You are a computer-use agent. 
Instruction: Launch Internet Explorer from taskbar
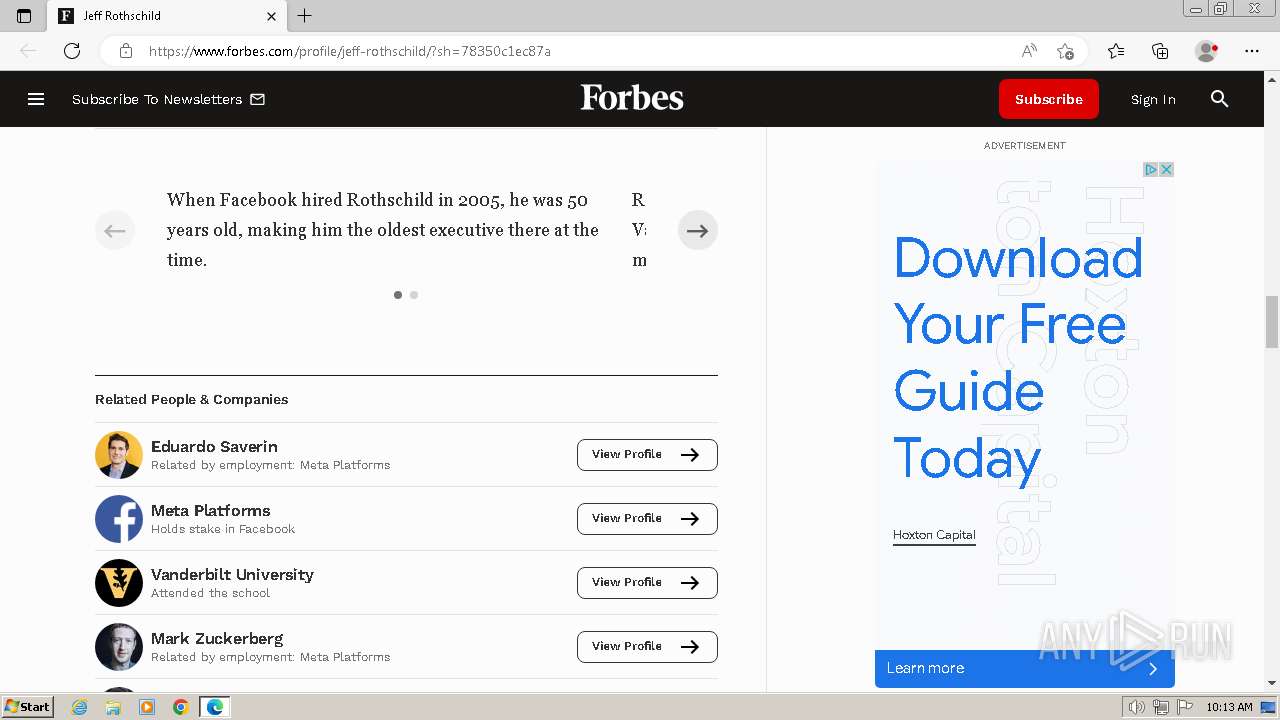[x=80, y=707]
